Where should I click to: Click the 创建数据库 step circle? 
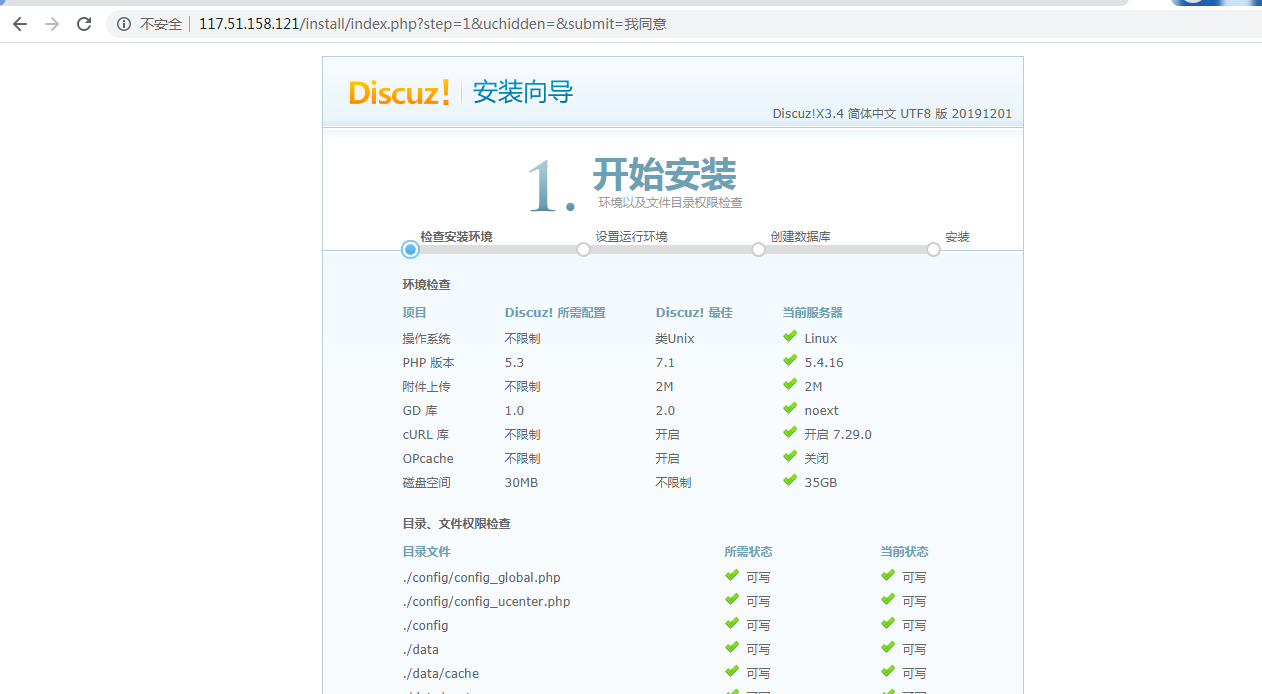pyautogui.click(x=758, y=250)
